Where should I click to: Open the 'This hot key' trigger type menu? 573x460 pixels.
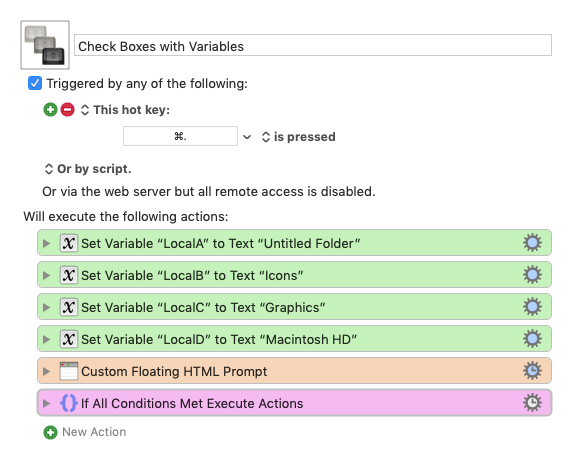(x=125, y=110)
